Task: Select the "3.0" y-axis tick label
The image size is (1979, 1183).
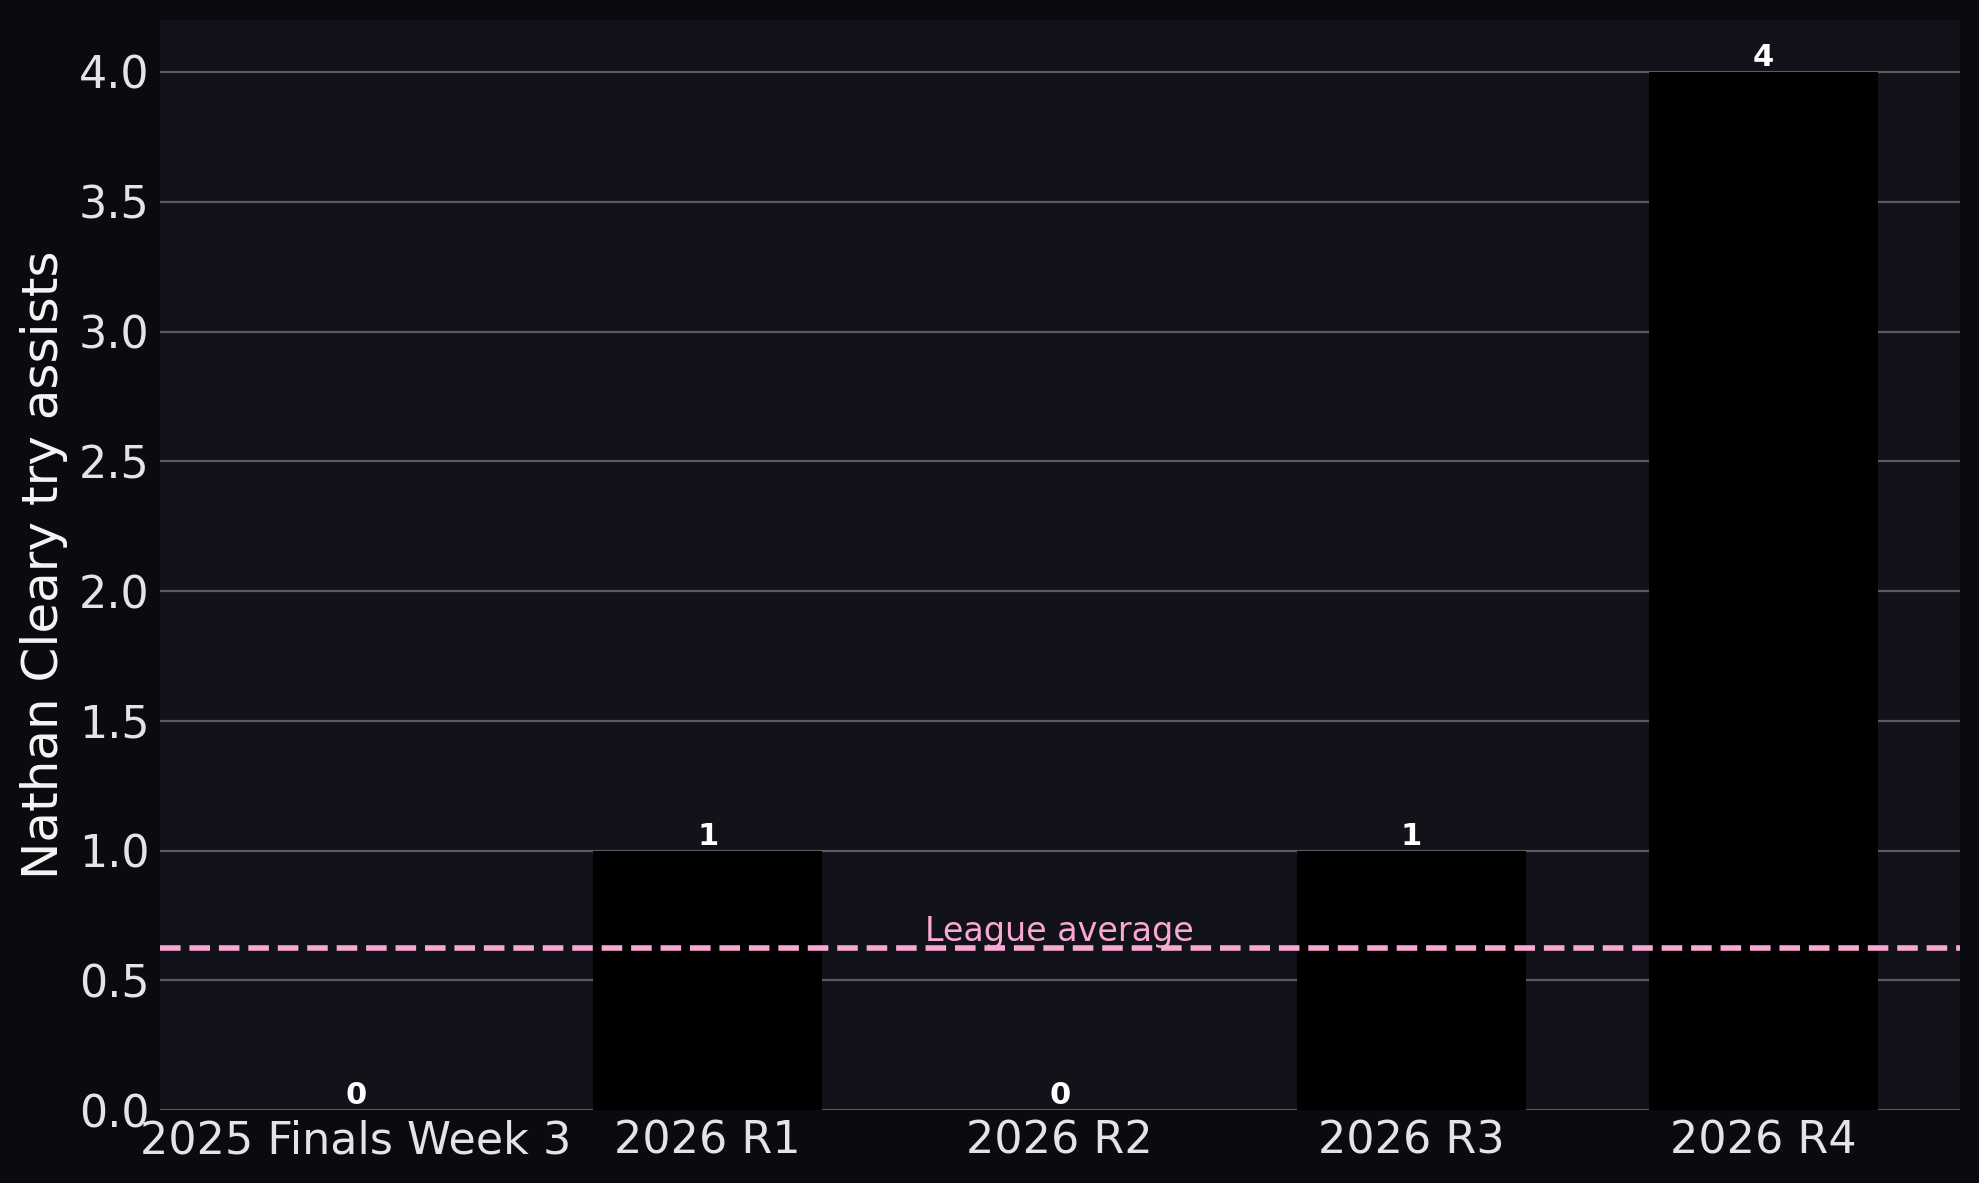Action: click(114, 332)
